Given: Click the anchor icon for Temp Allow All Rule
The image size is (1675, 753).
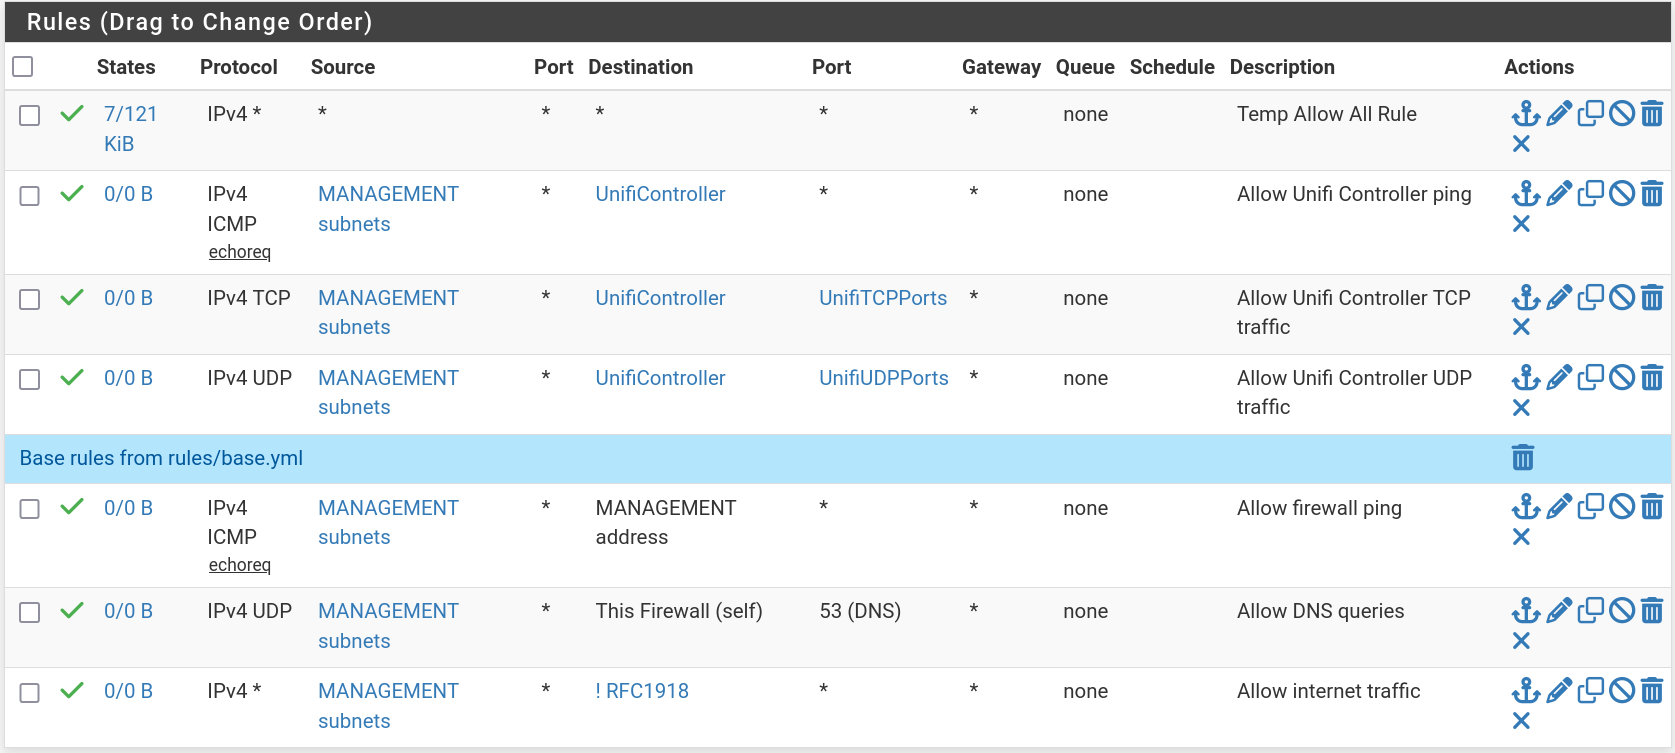Looking at the screenshot, I should 1525,114.
